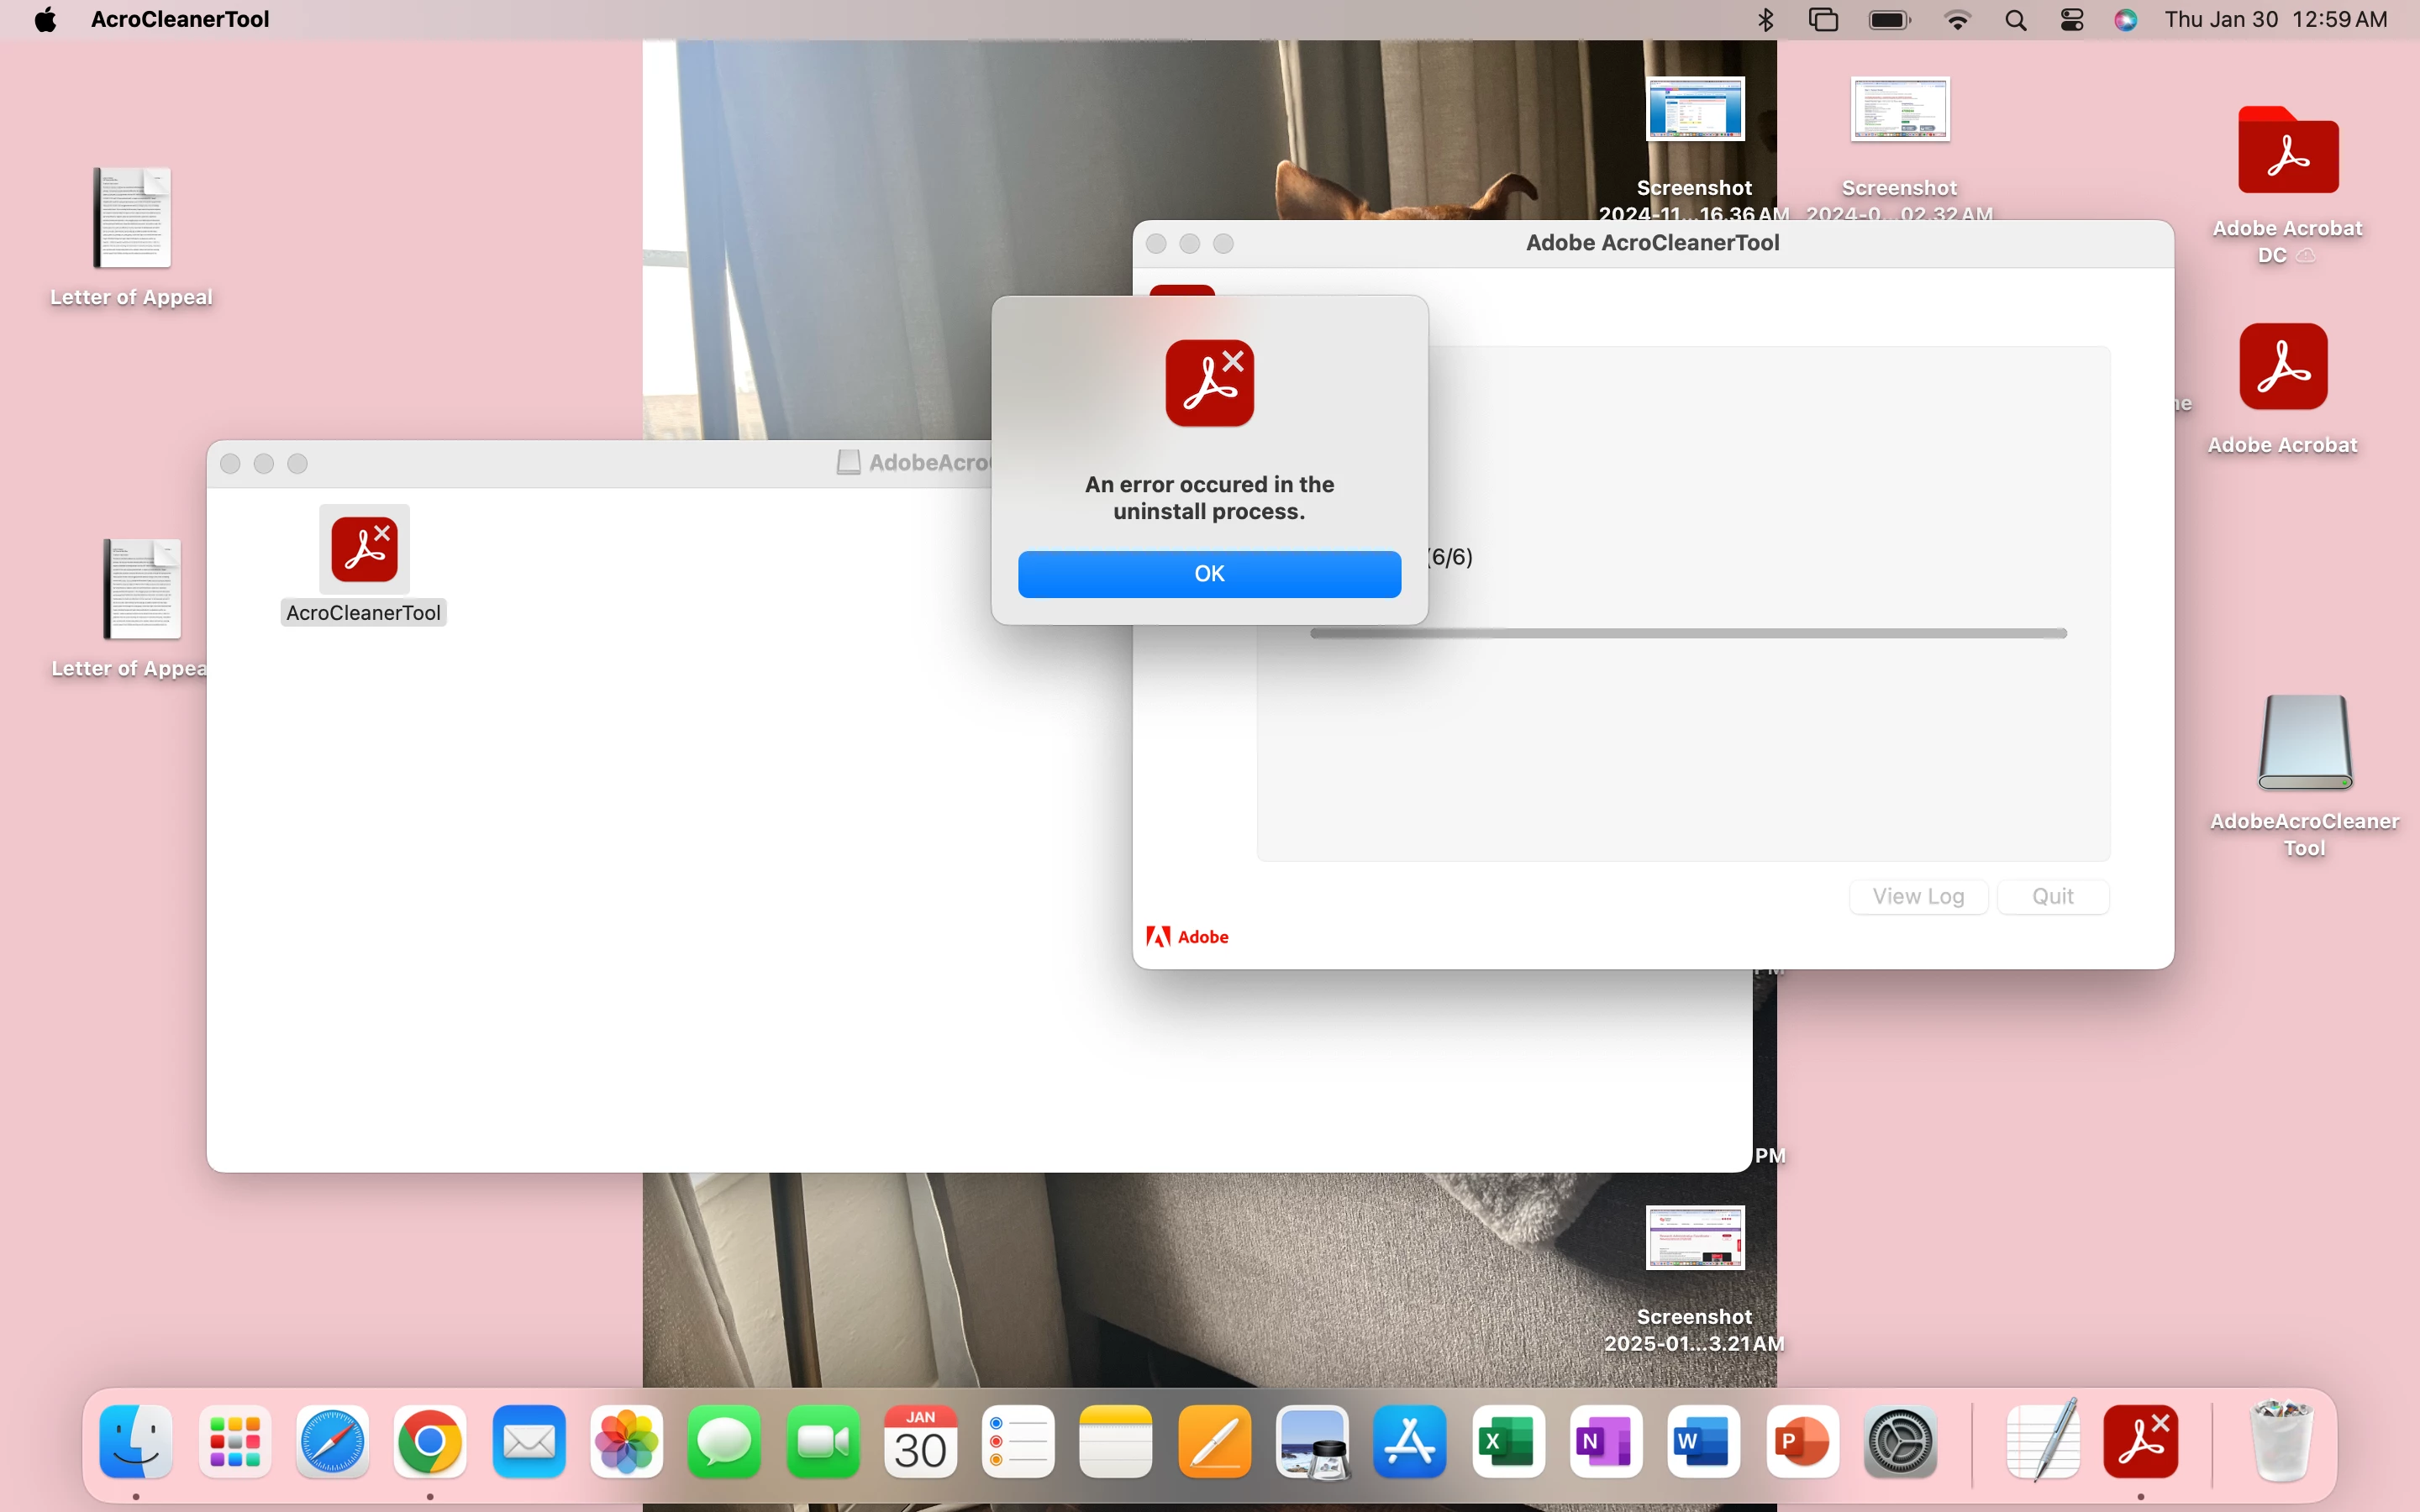Launch OneNote from the Dock

click(x=1605, y=1441)
